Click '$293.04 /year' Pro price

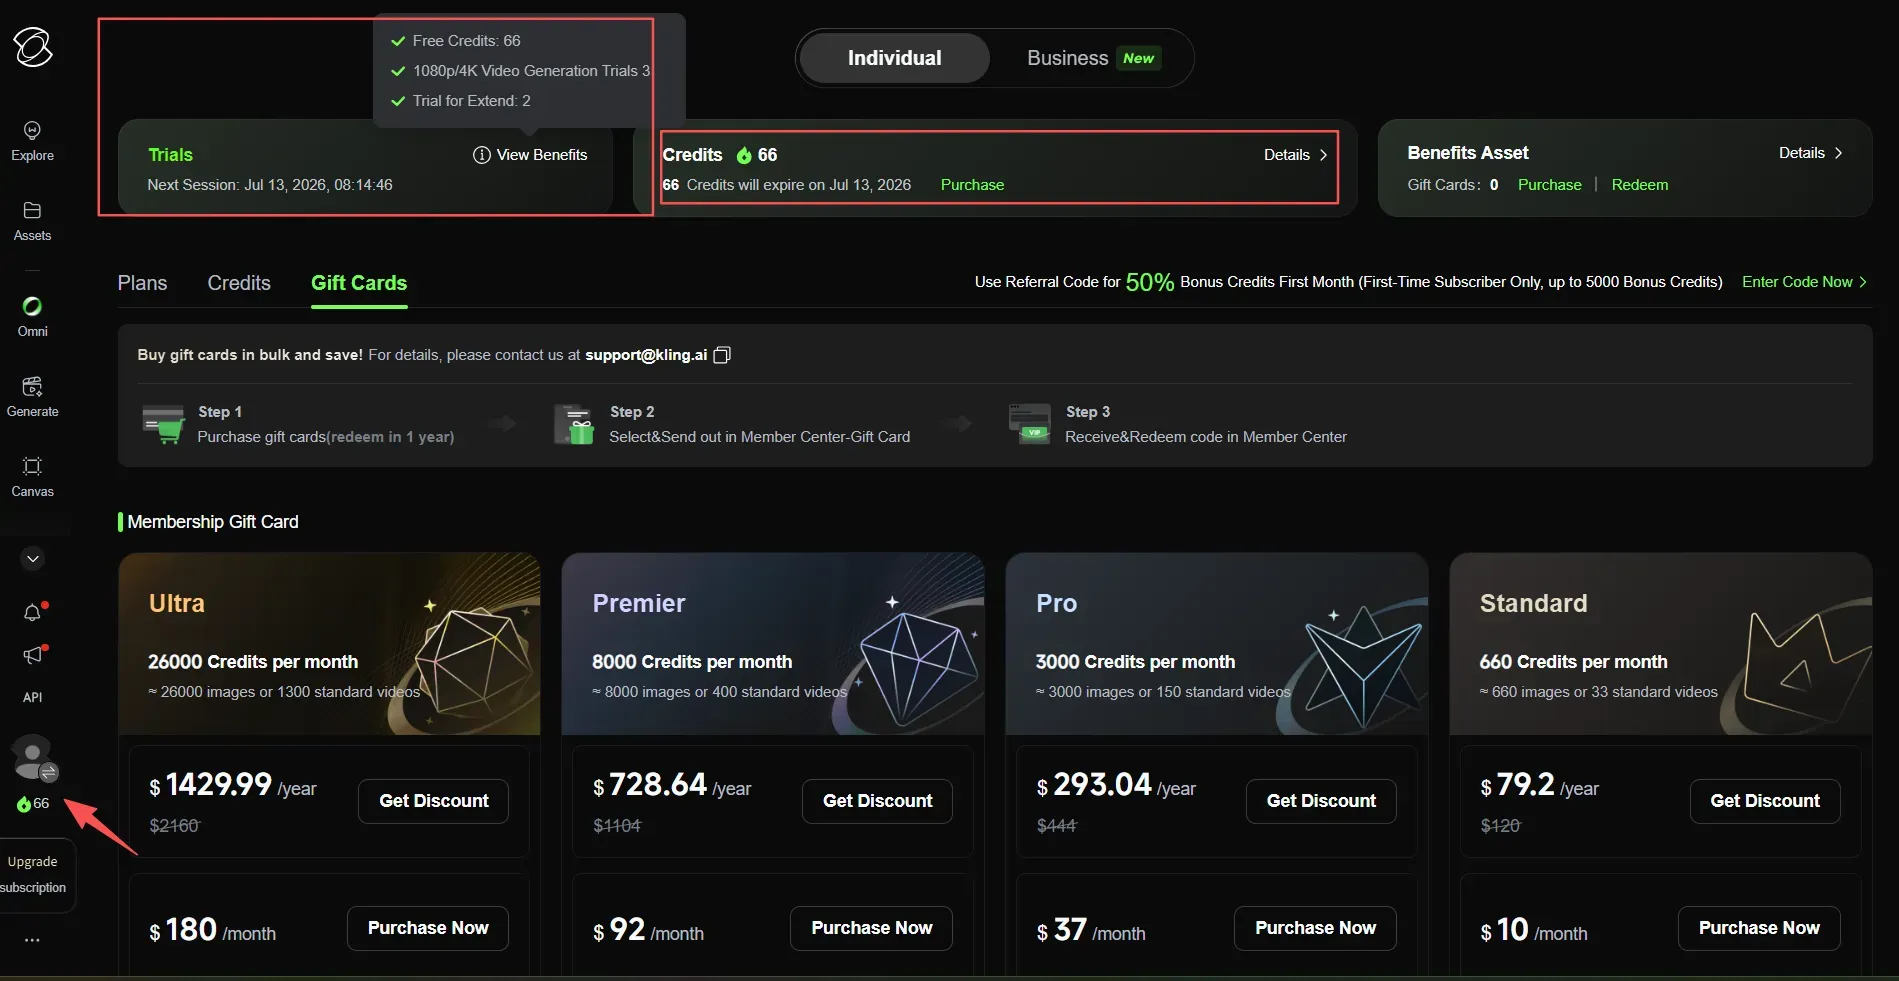pos(1116,786)
